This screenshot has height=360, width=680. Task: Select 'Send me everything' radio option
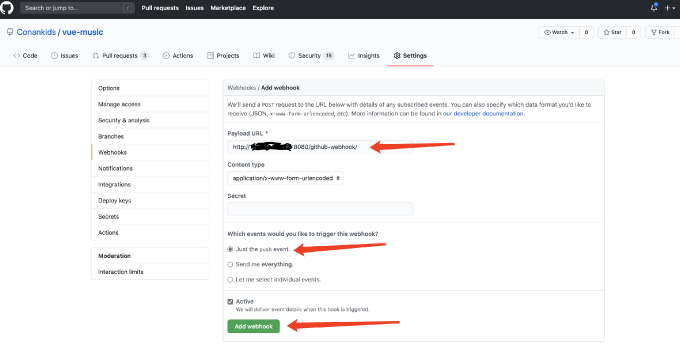coord(230,264)
